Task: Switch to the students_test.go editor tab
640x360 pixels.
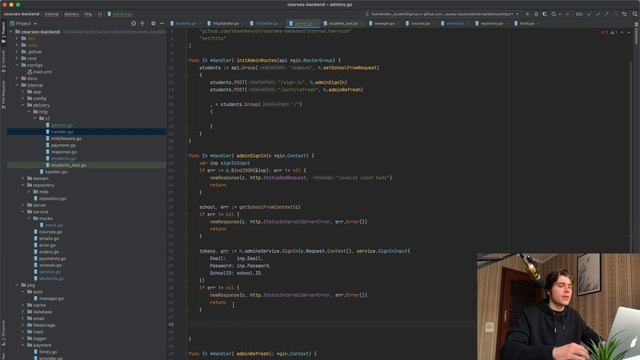Action: (x=343, y=24)
